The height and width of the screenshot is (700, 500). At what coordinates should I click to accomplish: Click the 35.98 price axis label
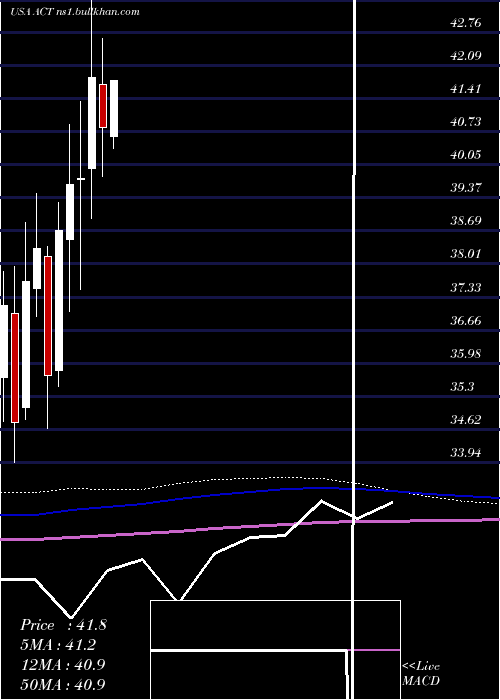coord(466,354)
